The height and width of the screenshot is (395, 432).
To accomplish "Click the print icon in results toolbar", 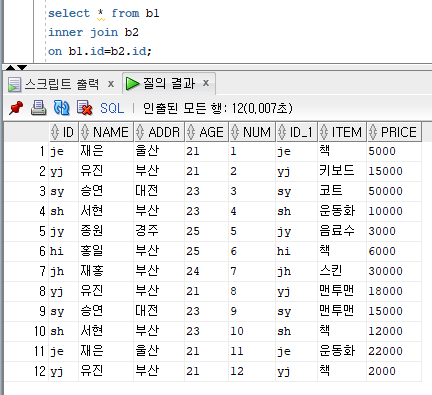I will [x=39, y=108].
